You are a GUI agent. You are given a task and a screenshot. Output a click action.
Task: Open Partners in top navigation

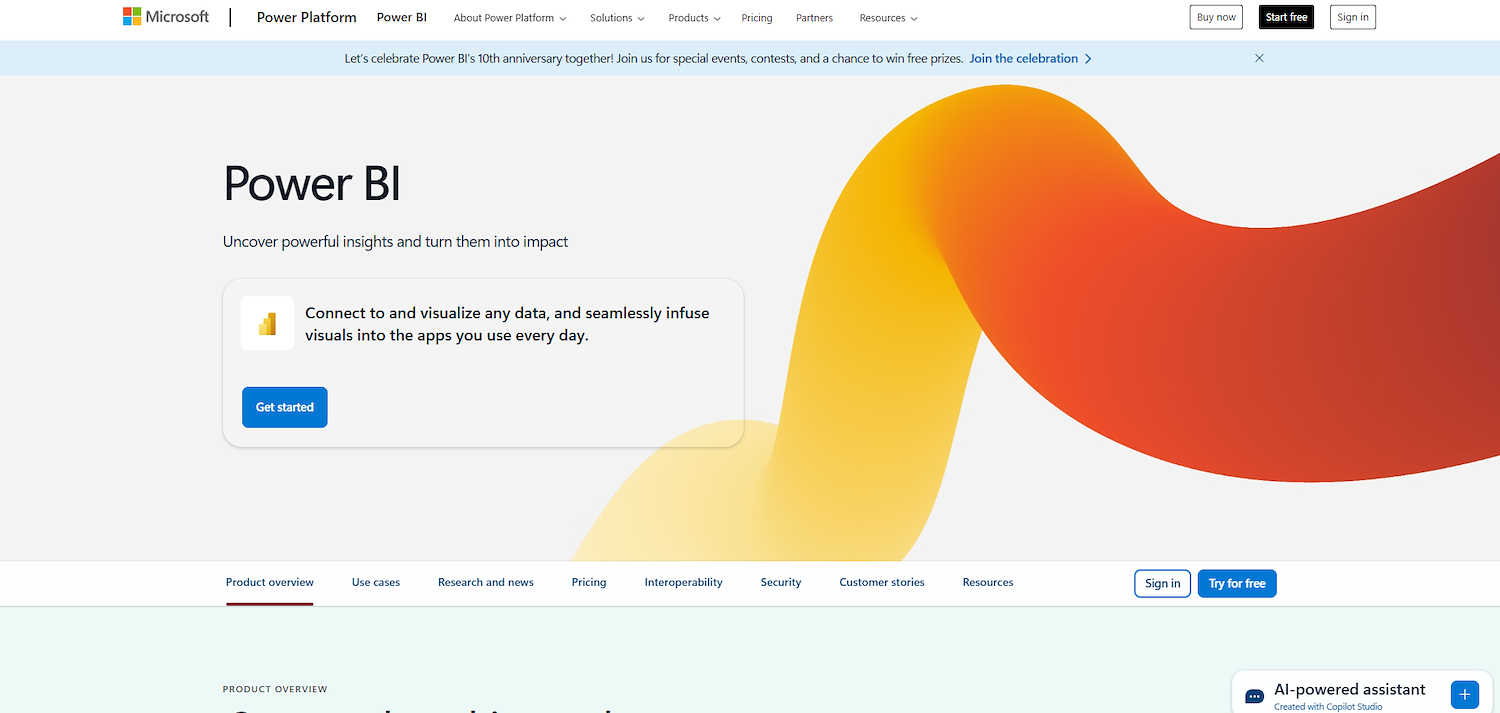[814, 18]
